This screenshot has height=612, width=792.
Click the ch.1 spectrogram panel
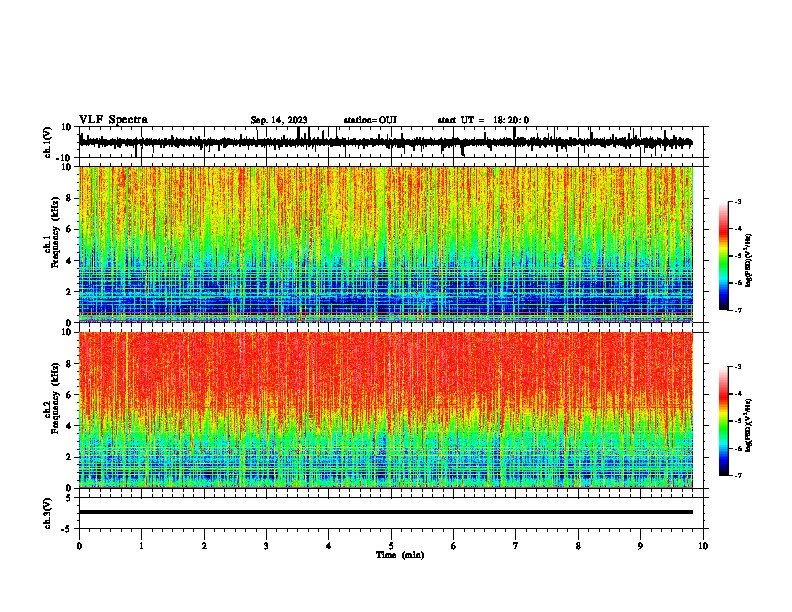click(x=386, y=244)
